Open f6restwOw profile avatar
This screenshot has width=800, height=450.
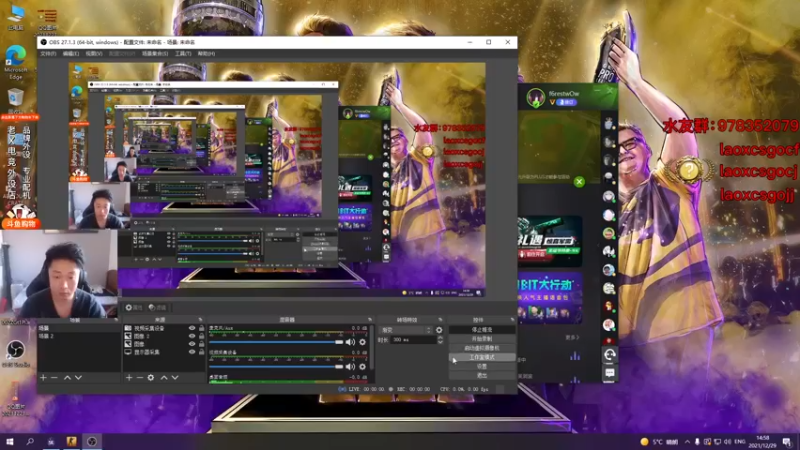pyautogui.click(x=536, y=97)
